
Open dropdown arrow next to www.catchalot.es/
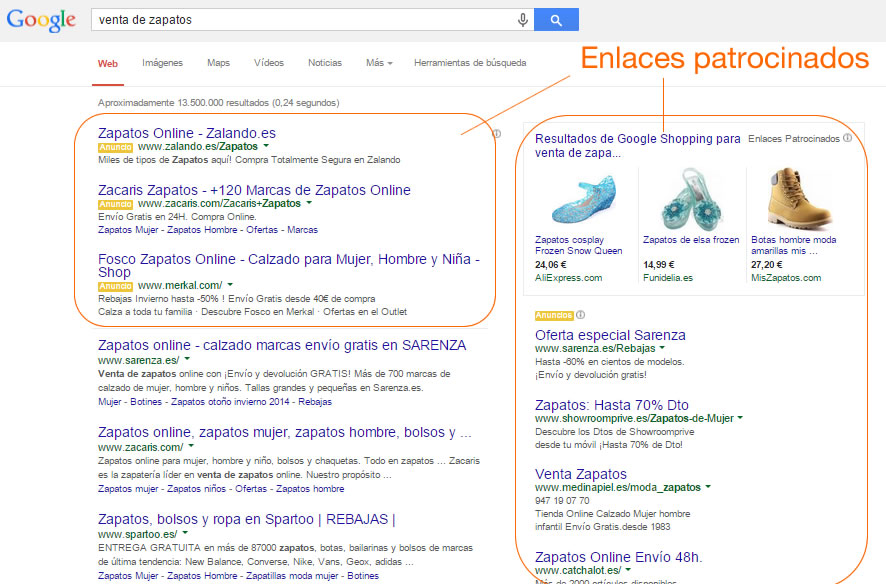click(628, 570)
